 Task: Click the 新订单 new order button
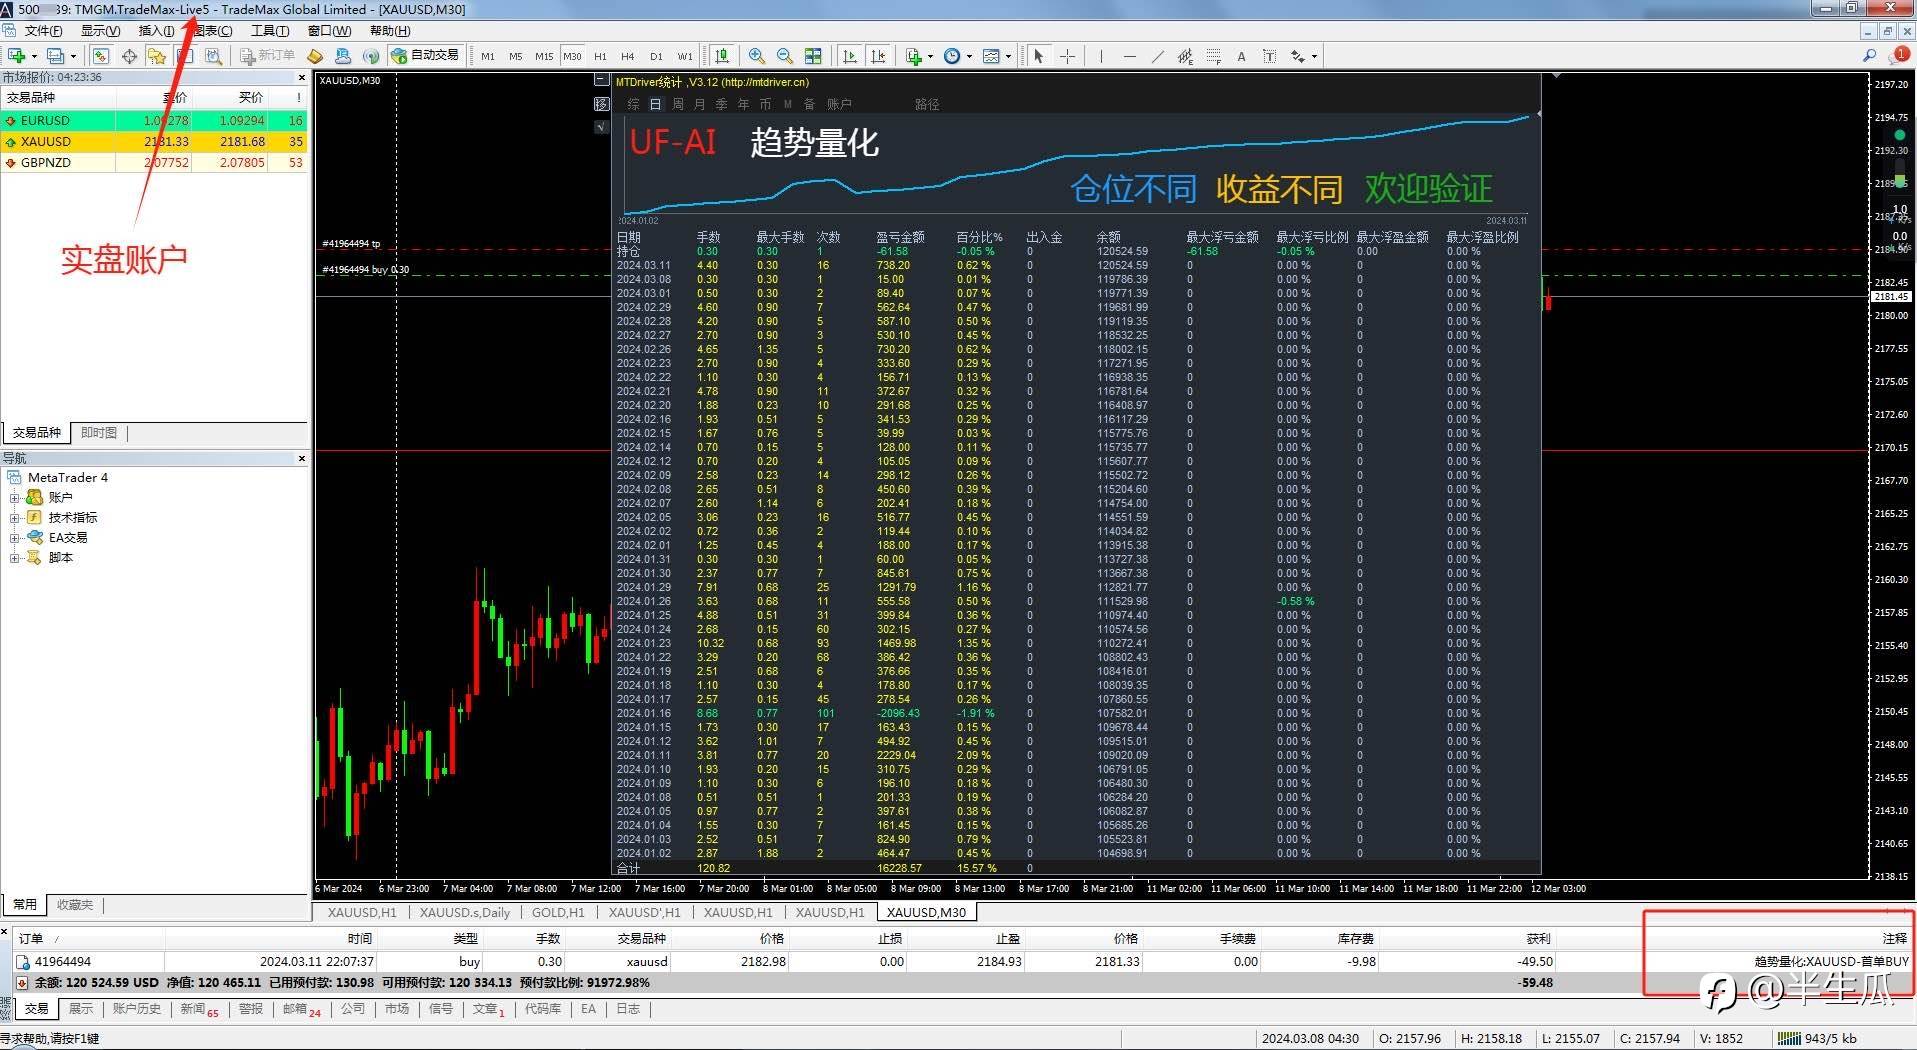point(268,56)
